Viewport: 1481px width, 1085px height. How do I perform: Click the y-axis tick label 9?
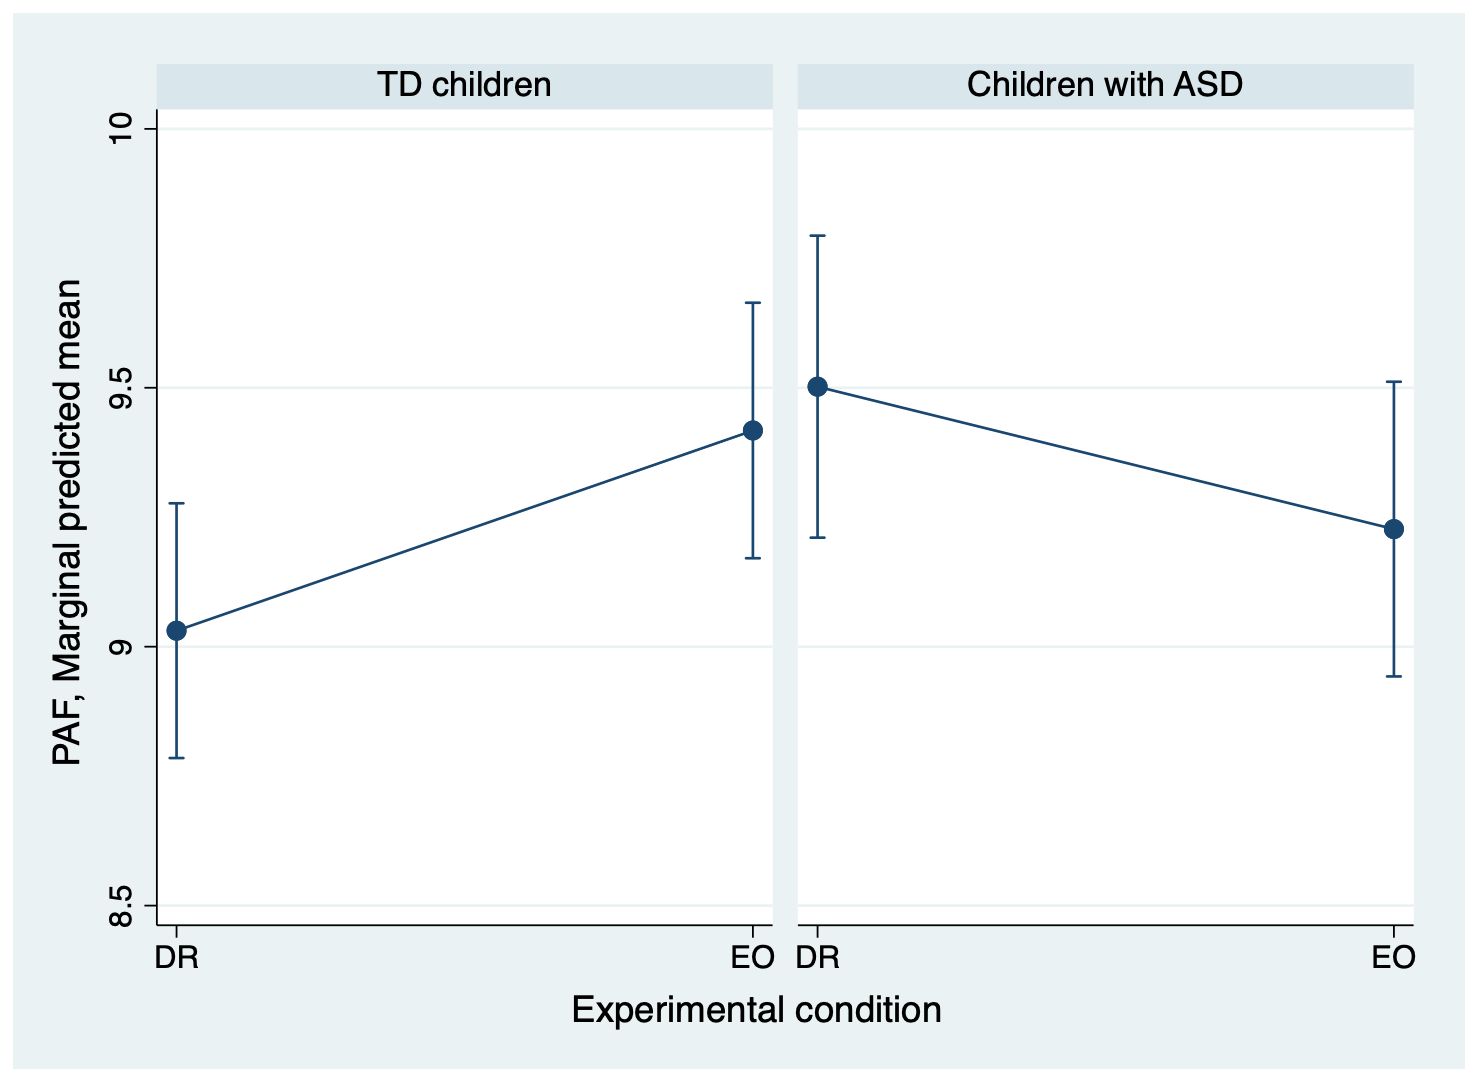tap(120, 647)
